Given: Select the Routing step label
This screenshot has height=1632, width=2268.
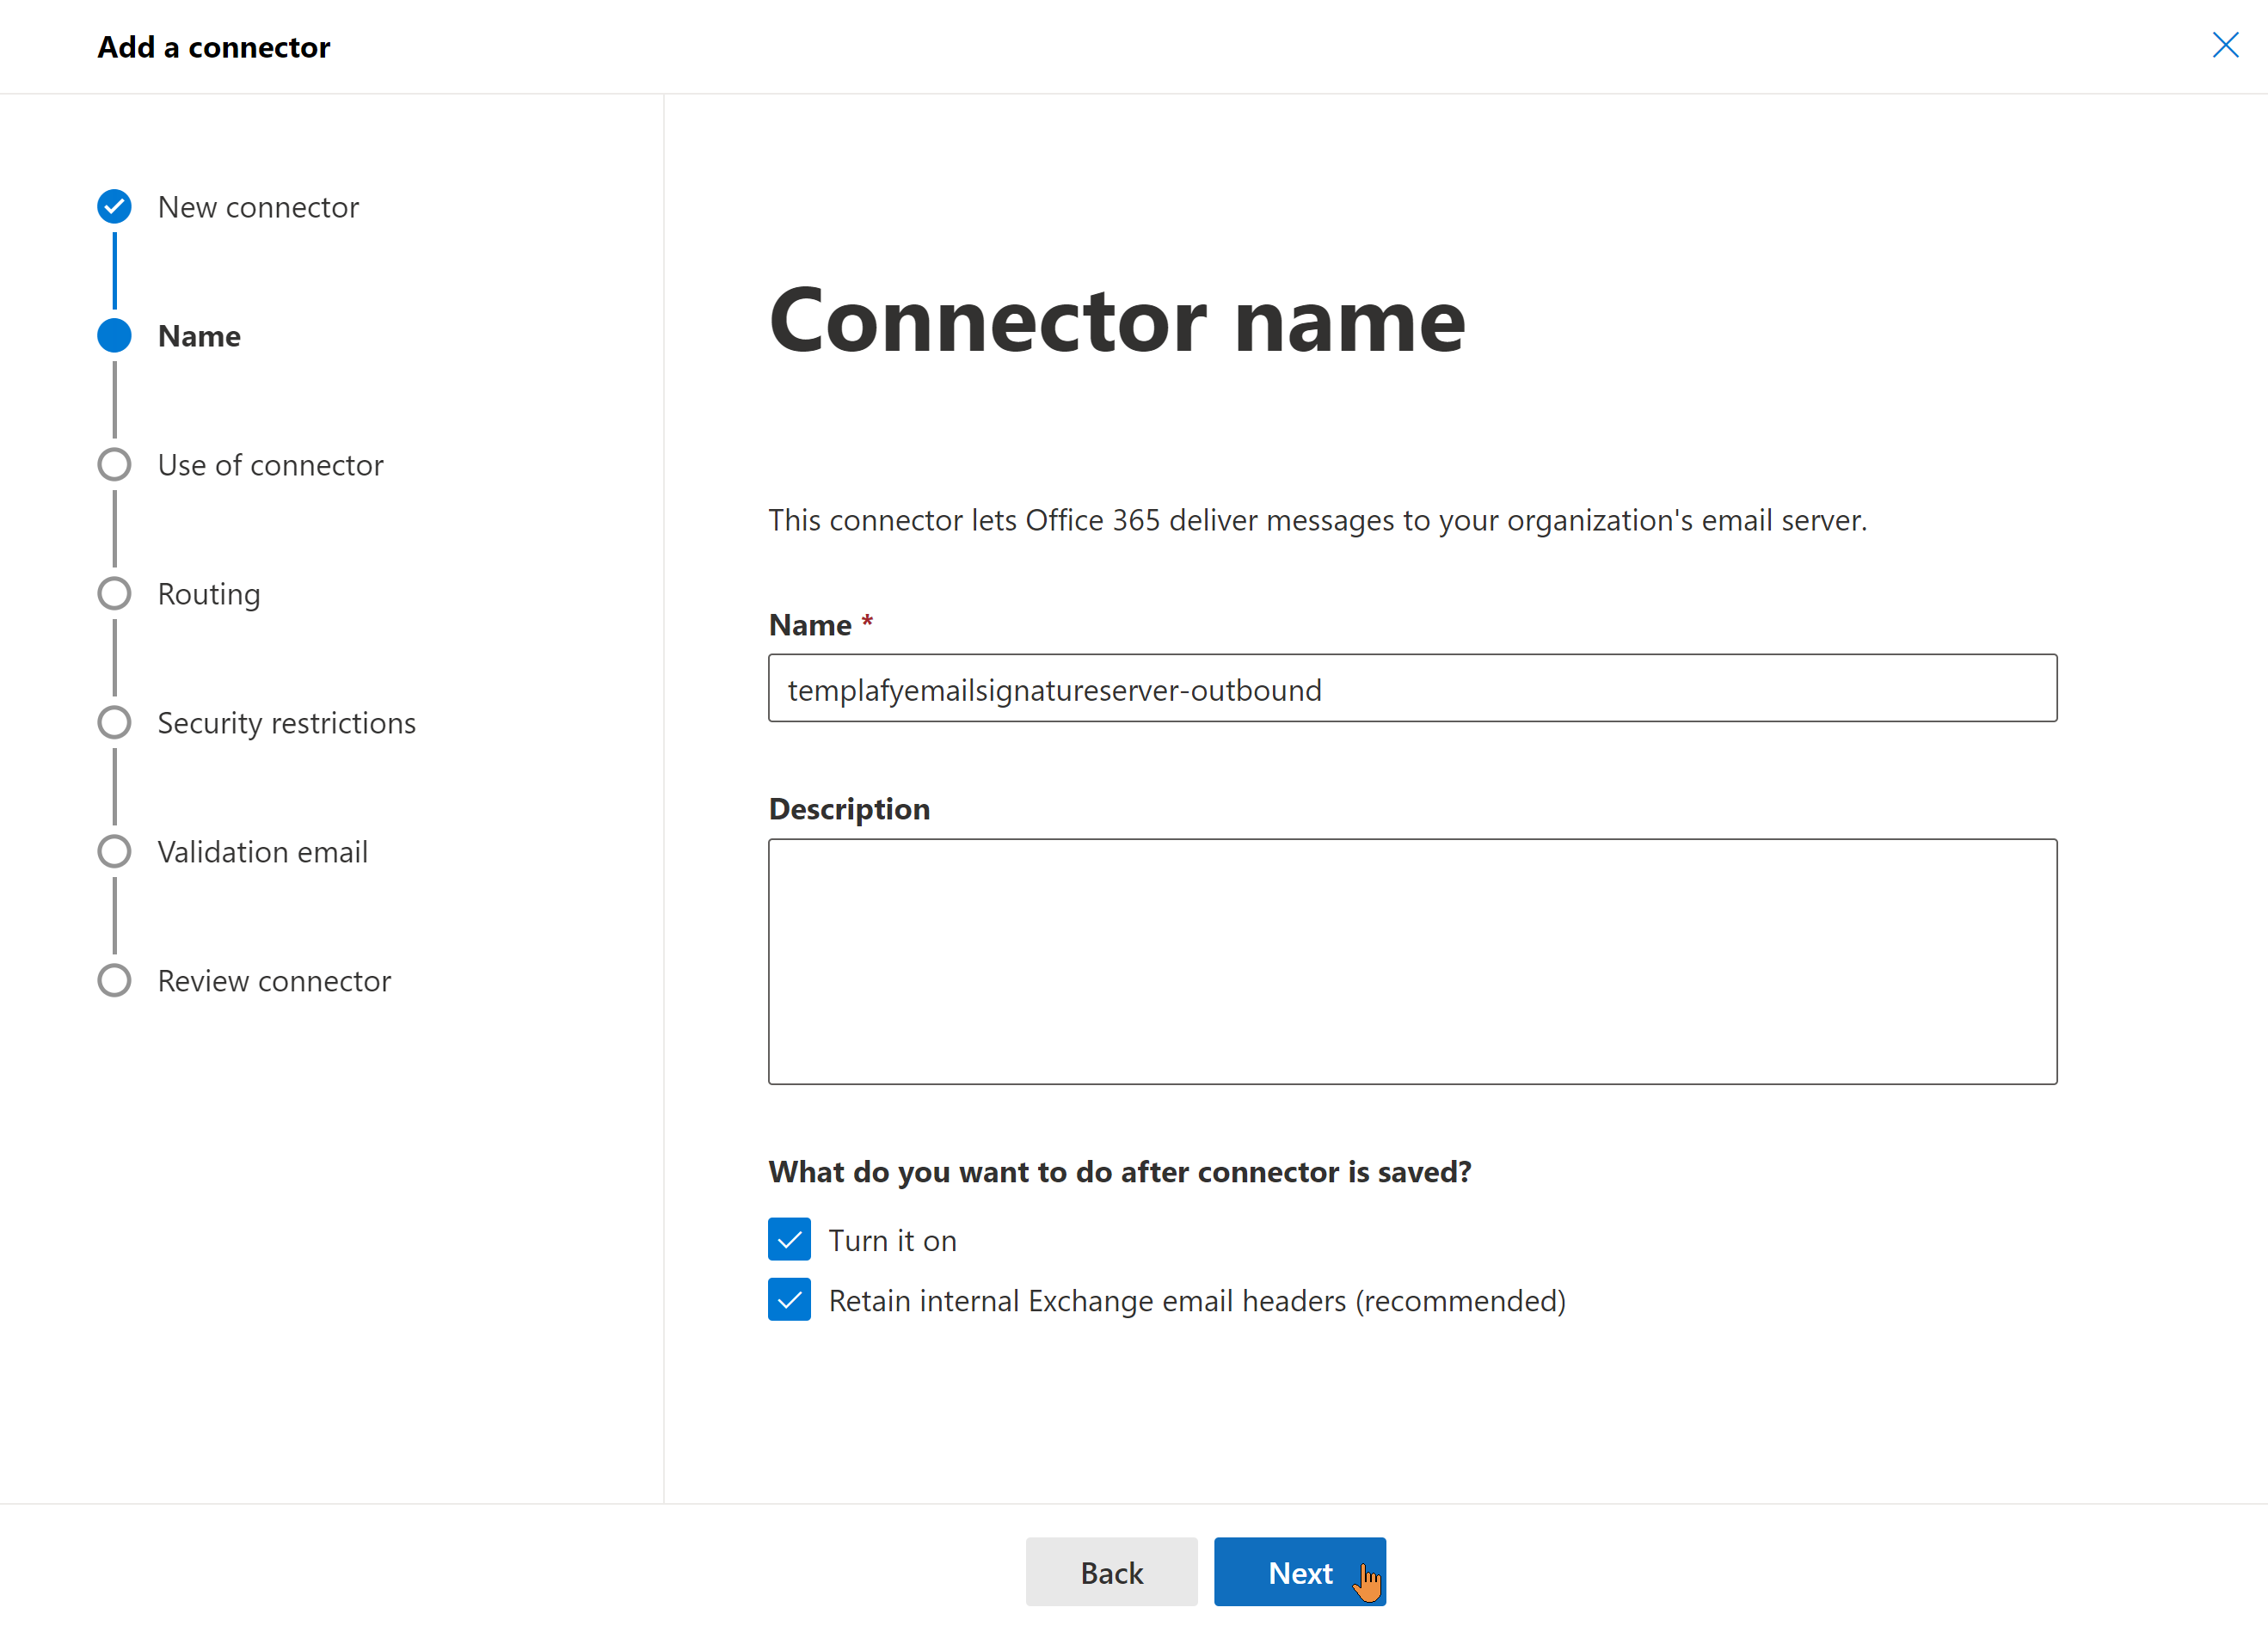Looking at the screenshot, I should click(x=209, y=593).
